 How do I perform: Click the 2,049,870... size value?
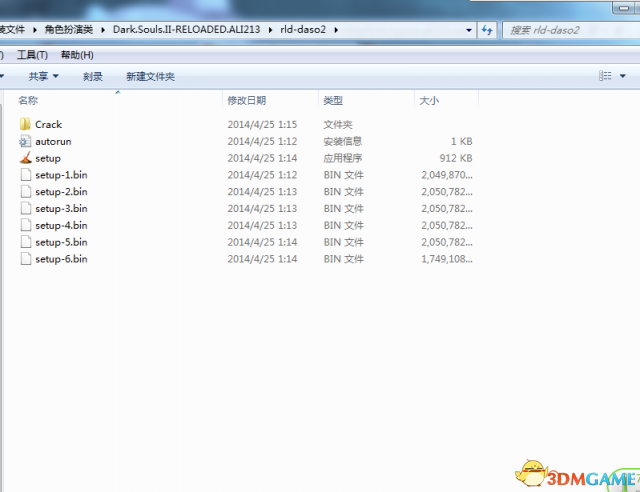pos(447,175)
